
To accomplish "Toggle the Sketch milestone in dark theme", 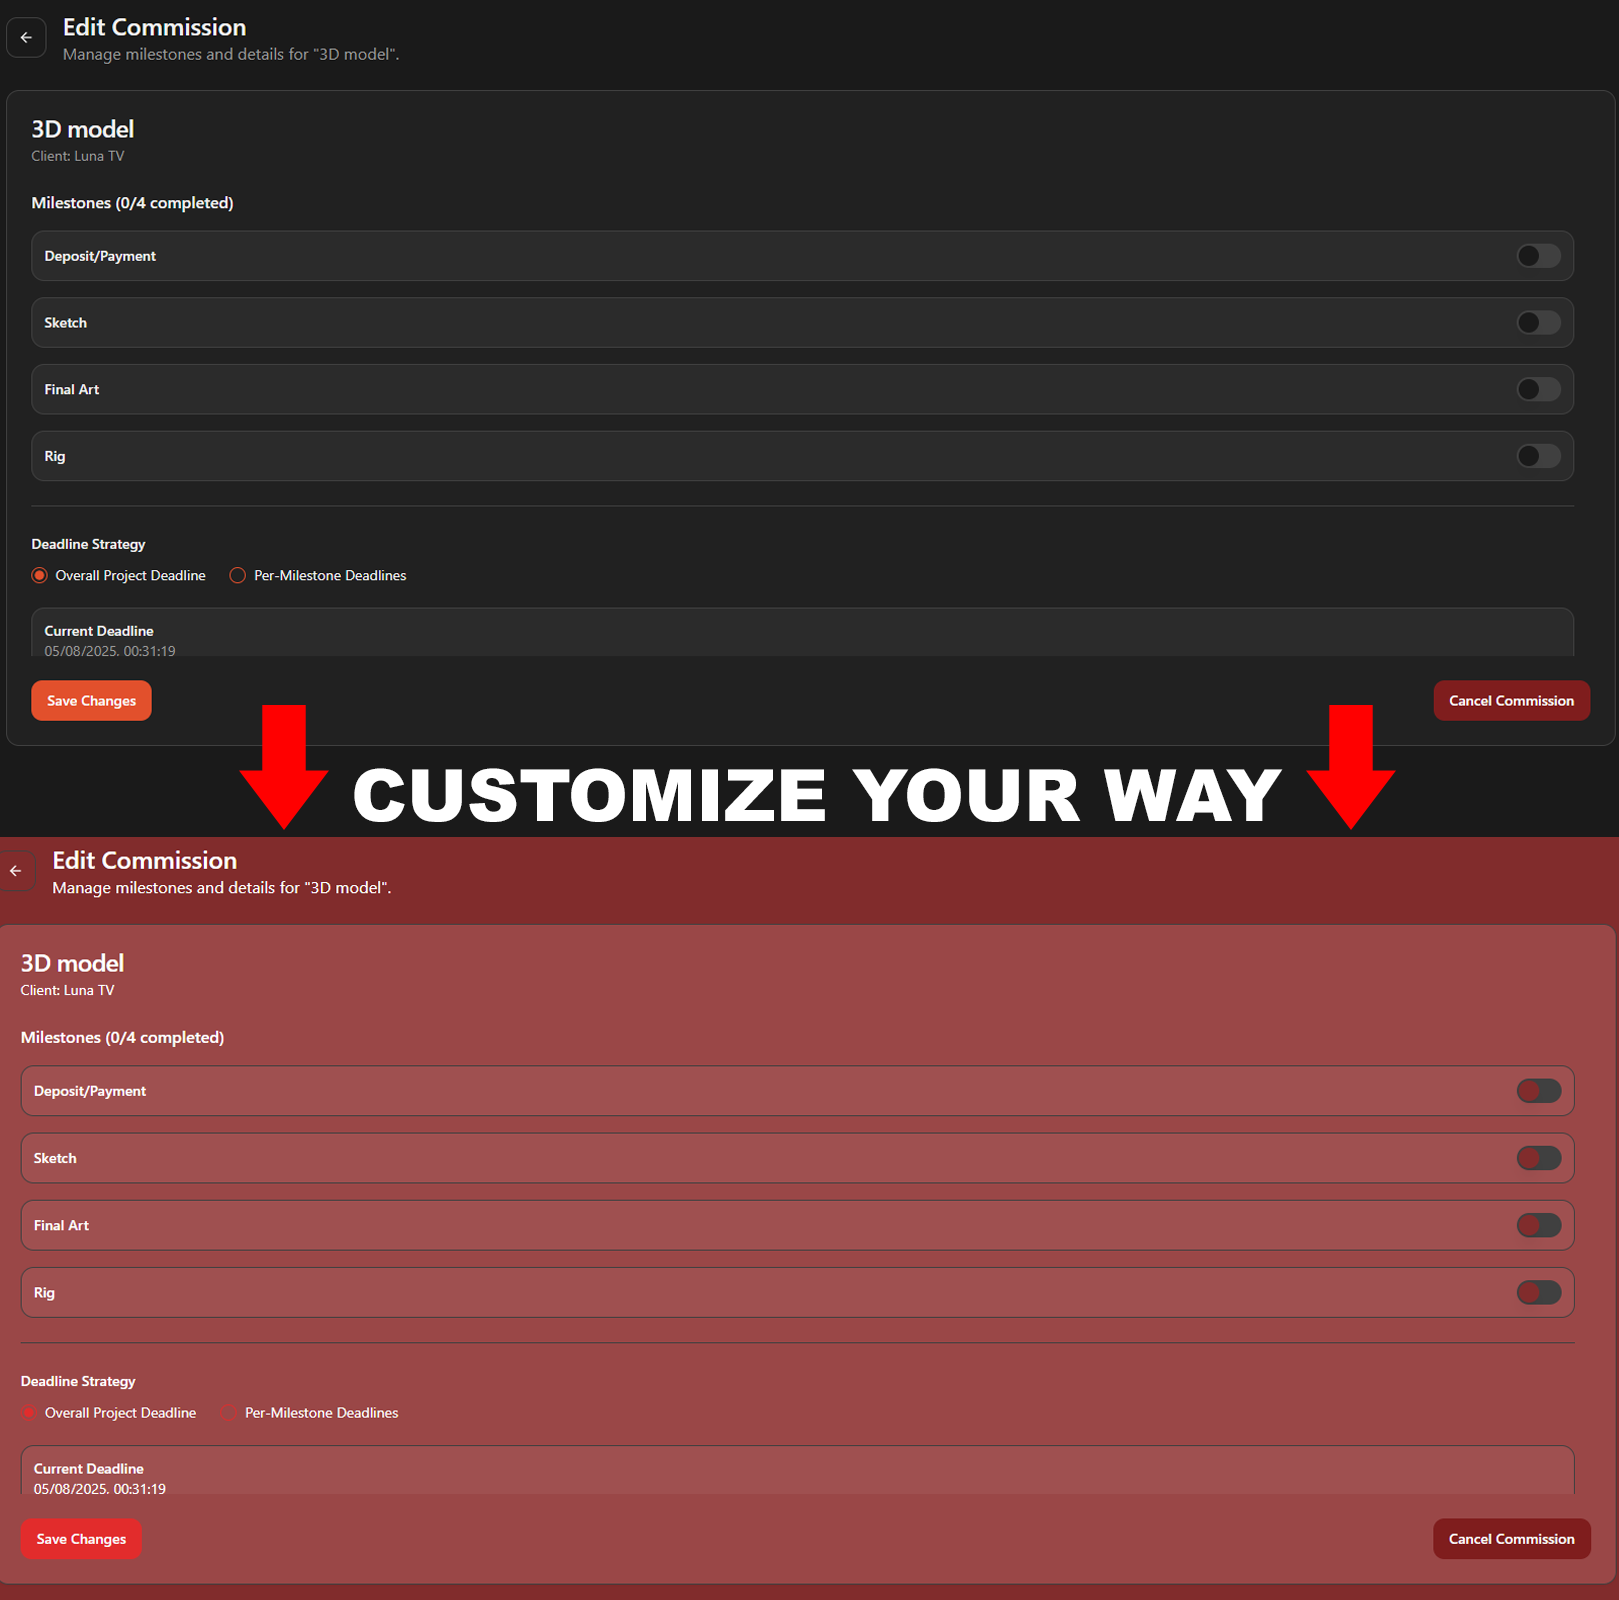I will (x=1537, y=322).
